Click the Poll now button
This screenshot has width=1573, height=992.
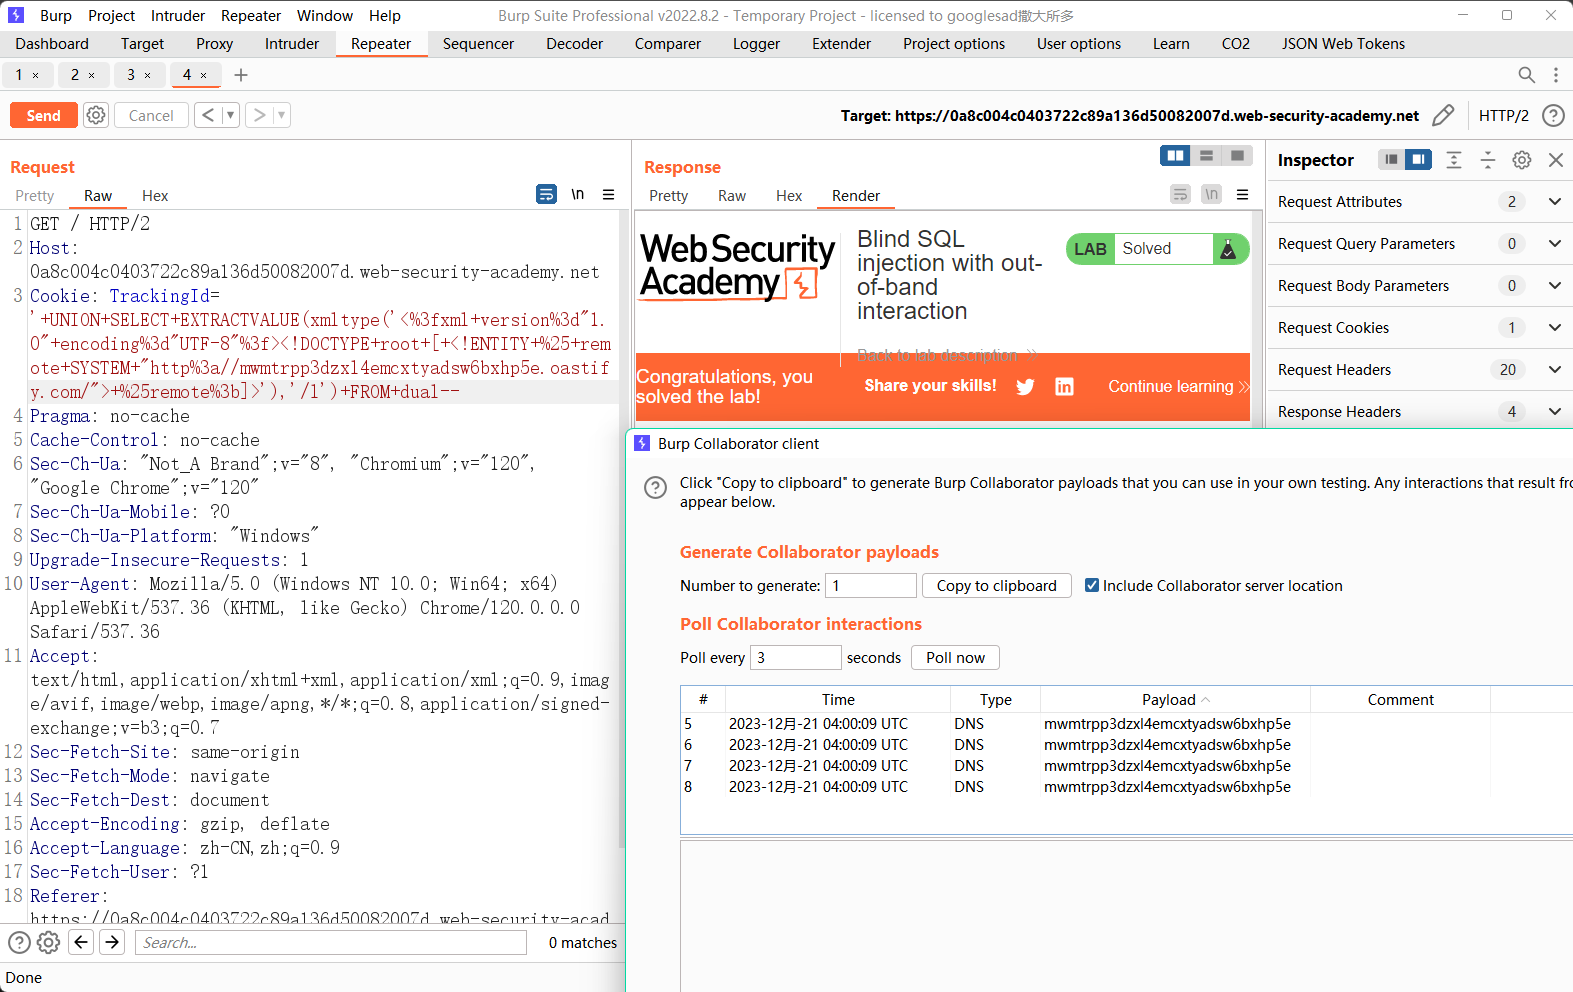[x=955, y=658]
